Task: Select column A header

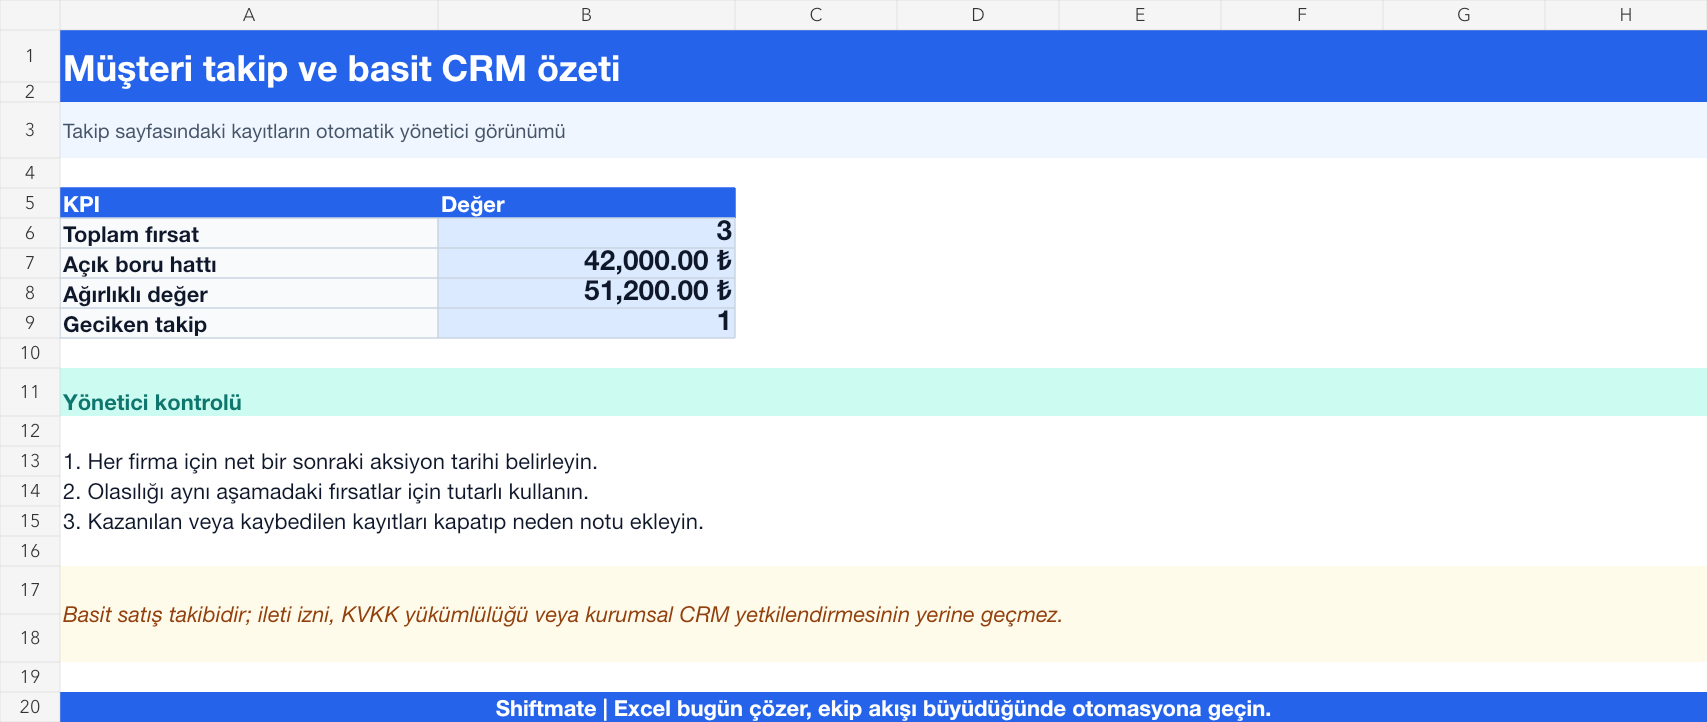Action: [249, 15]
